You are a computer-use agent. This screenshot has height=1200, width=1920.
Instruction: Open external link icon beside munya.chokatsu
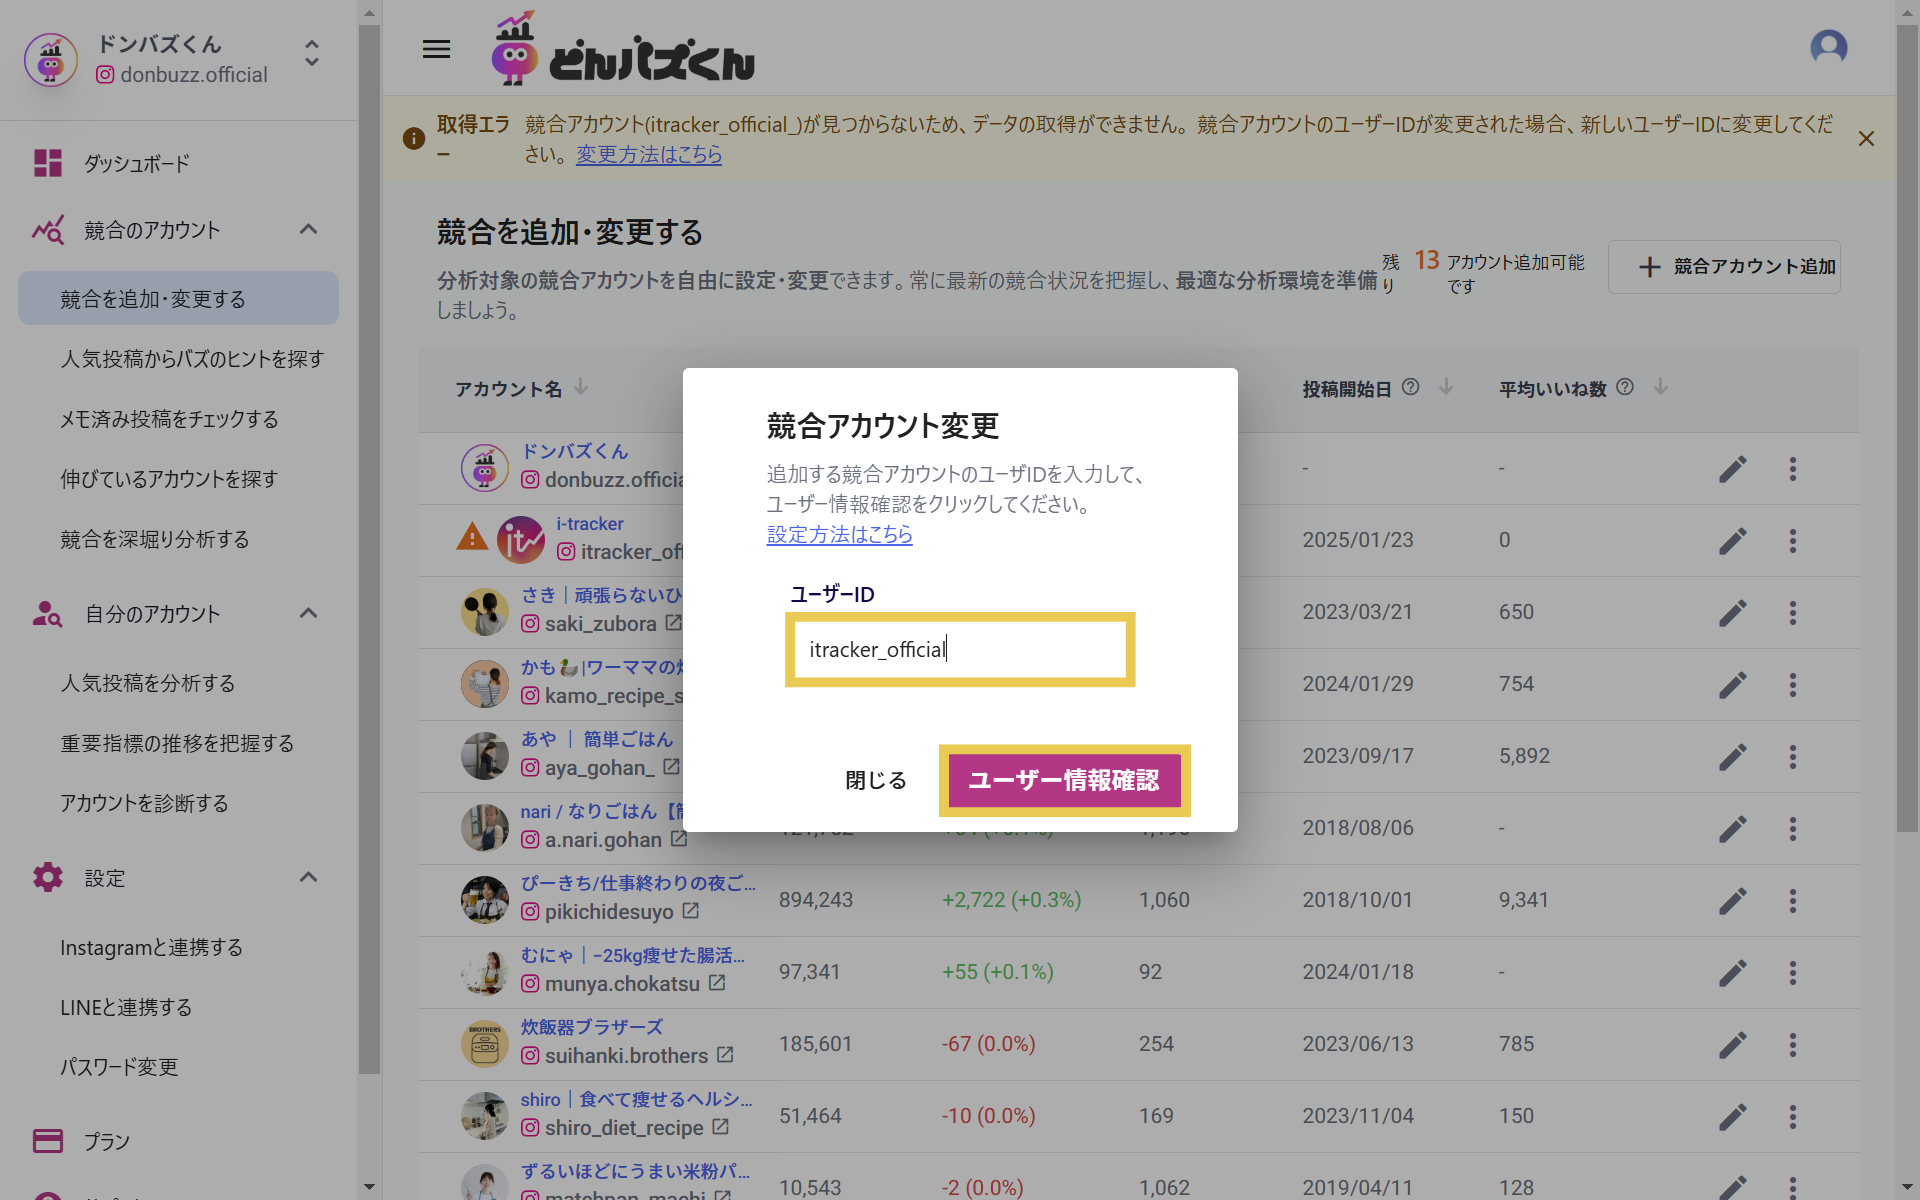click(x=717, y=983)
